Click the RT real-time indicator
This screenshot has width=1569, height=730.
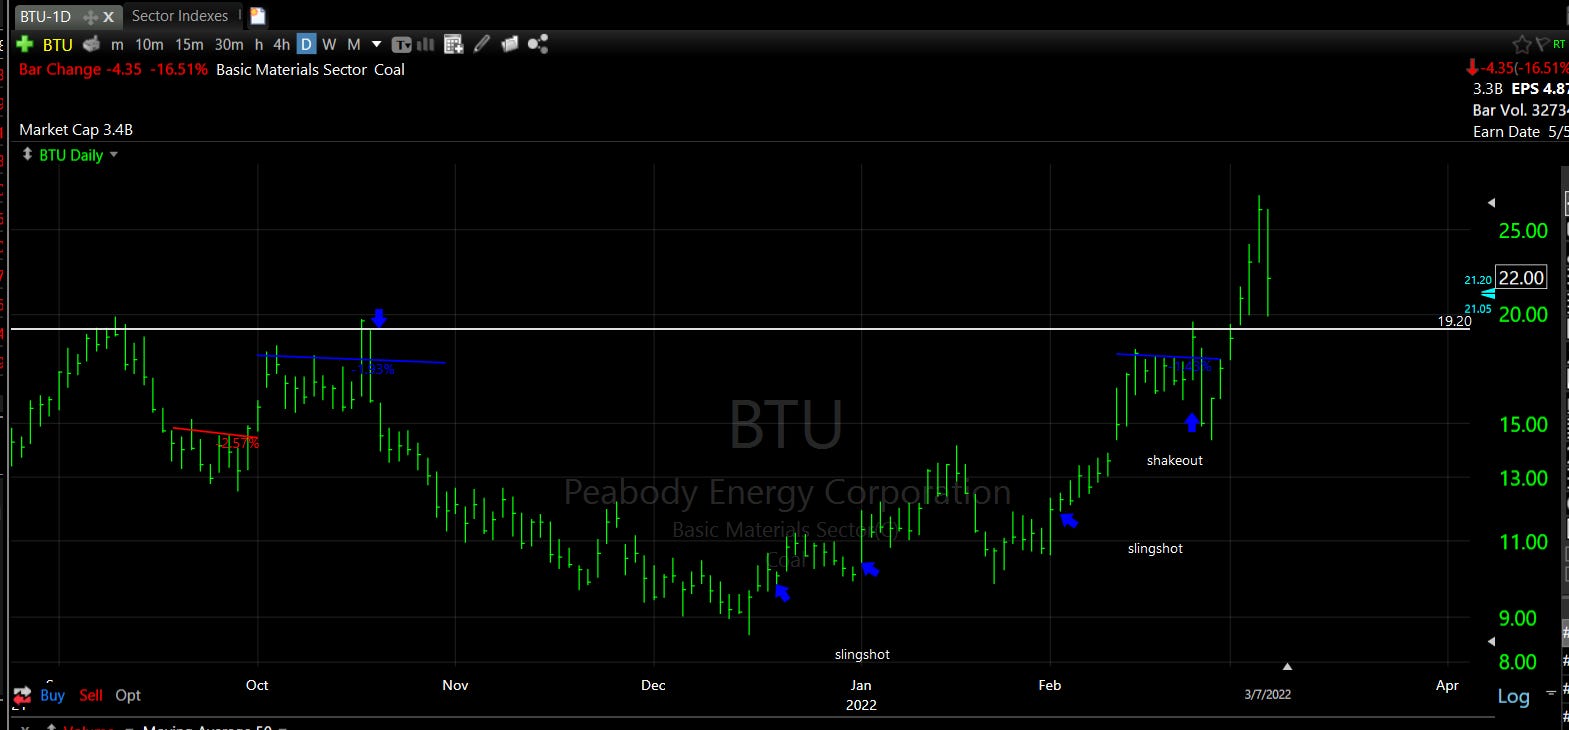pos(1559,44)
